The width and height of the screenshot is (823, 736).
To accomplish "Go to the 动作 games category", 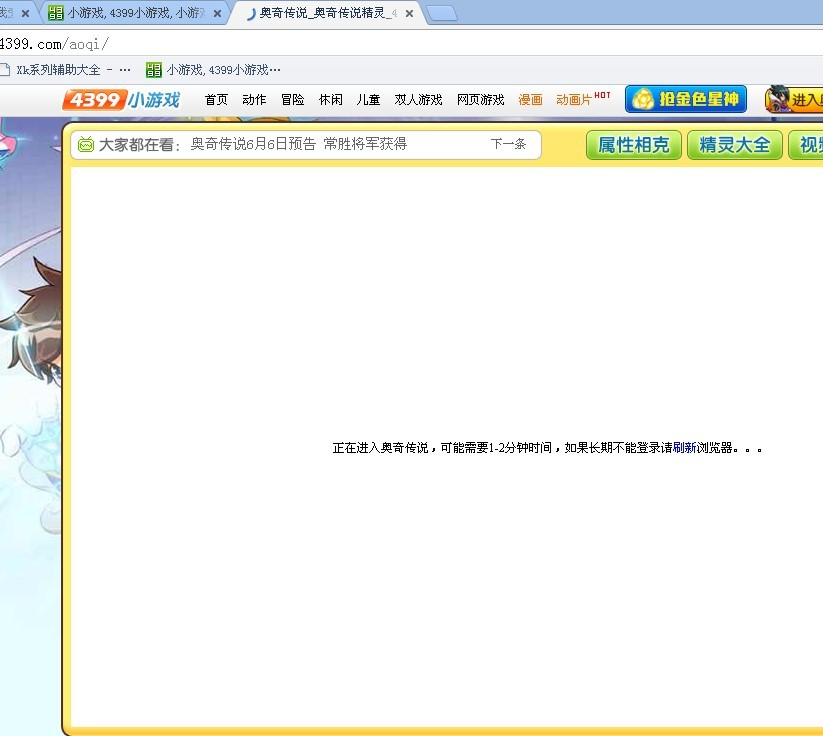I will pos(254,100).
